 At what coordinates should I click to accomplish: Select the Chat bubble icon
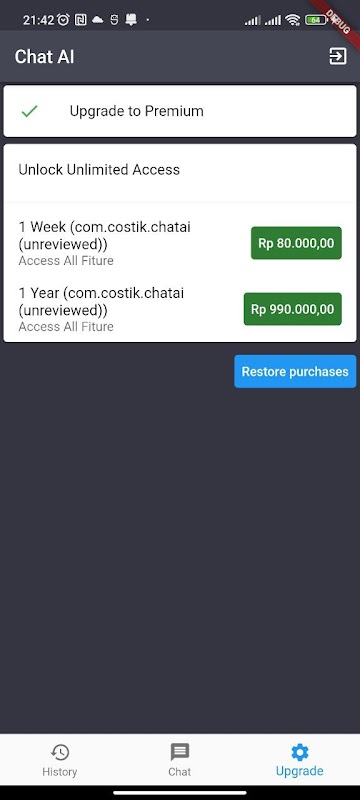(179, 752)
